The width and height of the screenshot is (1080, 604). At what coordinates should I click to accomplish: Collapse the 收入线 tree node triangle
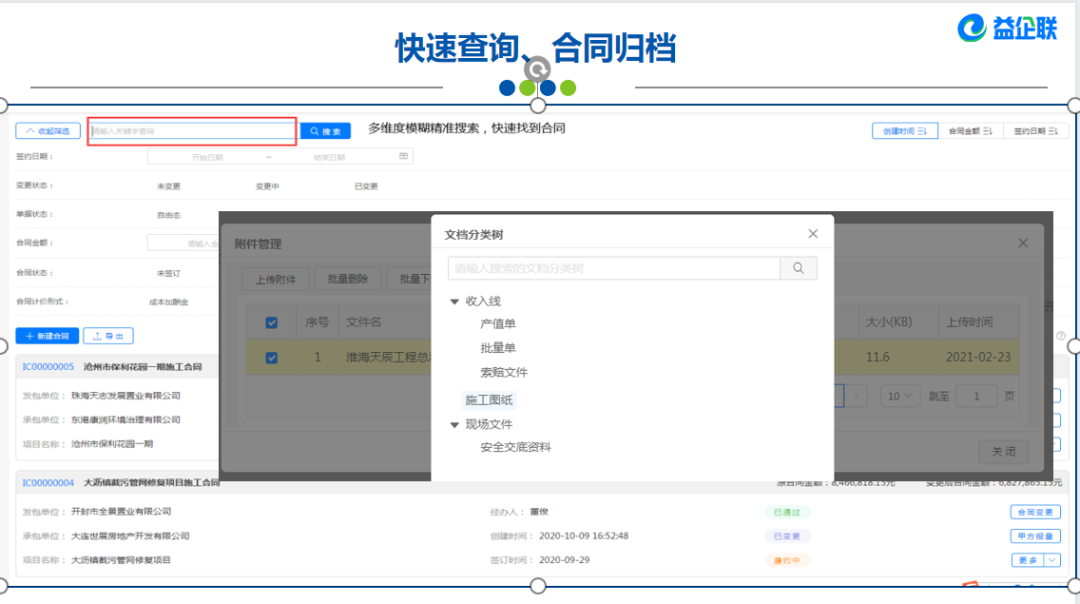455,302
